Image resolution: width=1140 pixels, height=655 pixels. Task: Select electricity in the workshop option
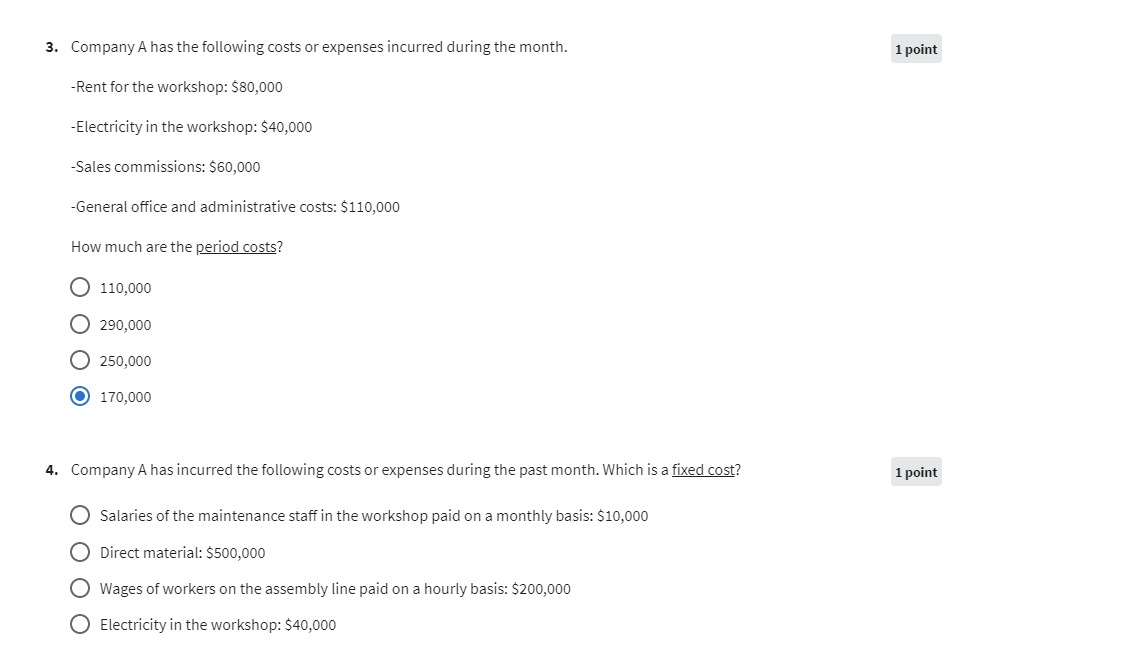tap(80, 624)
